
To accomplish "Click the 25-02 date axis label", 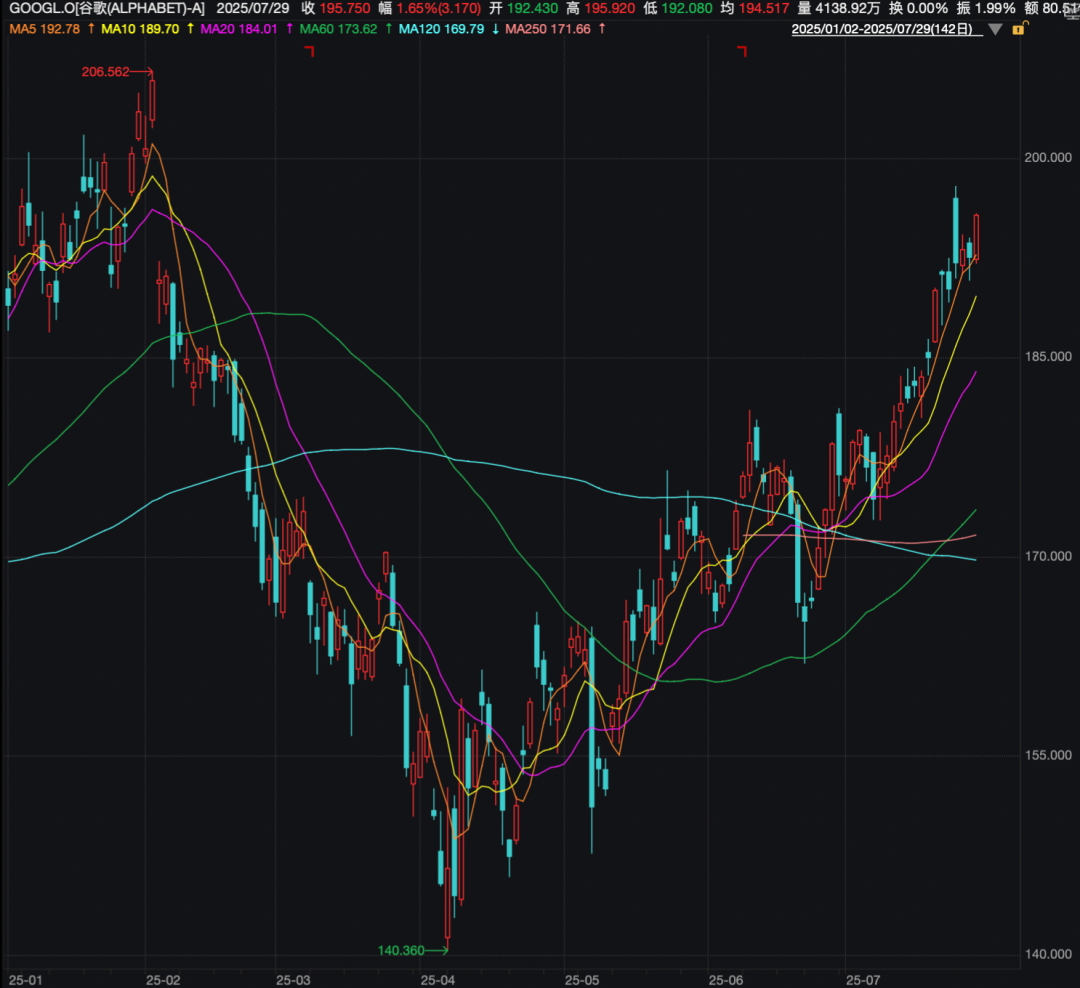I will pyautogui.click(x=163, y=980).
